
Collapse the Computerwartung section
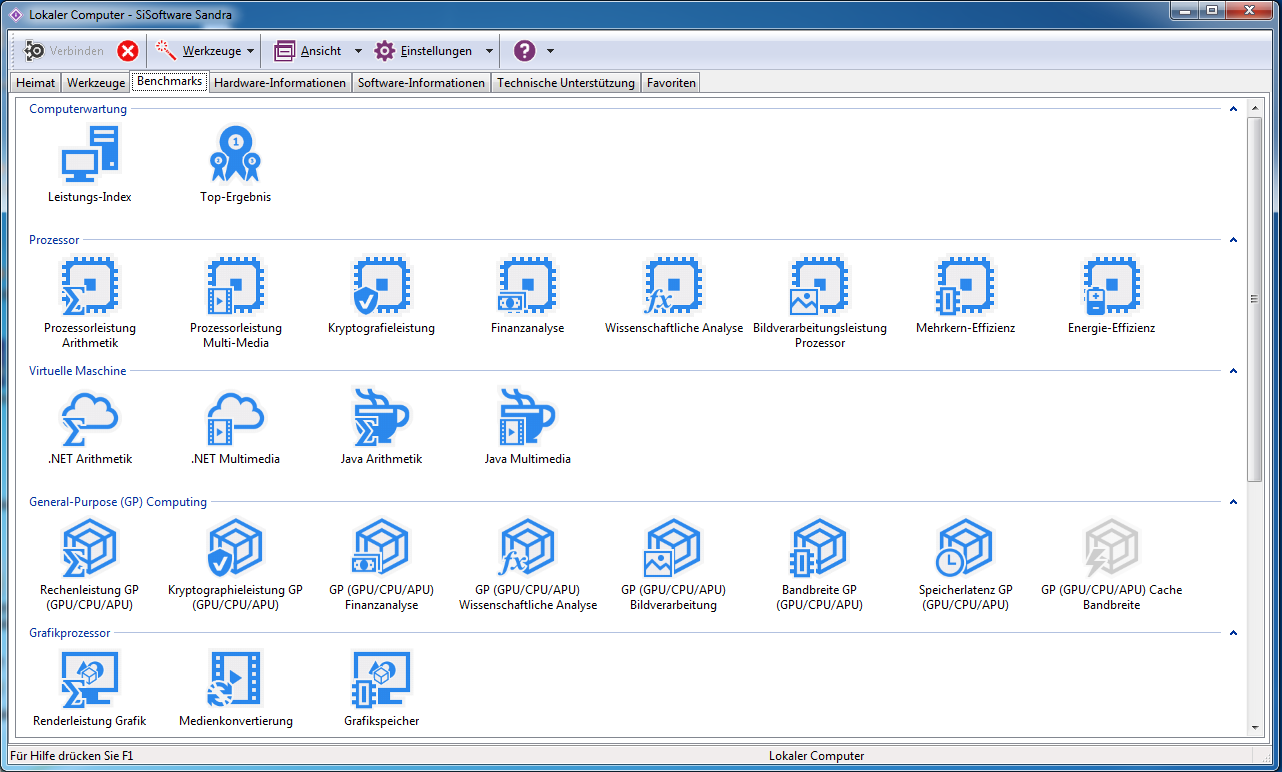point(1233,109)
